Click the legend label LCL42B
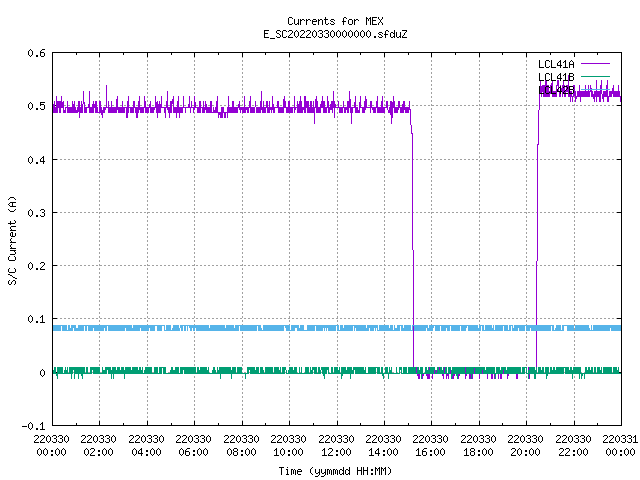This screenshot has width=640, height=480. [x=556, y=90]
